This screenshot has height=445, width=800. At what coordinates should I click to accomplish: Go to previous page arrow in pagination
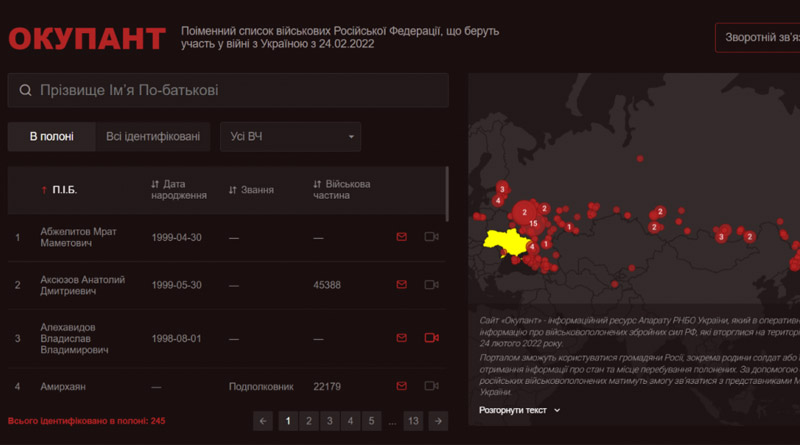264,421
